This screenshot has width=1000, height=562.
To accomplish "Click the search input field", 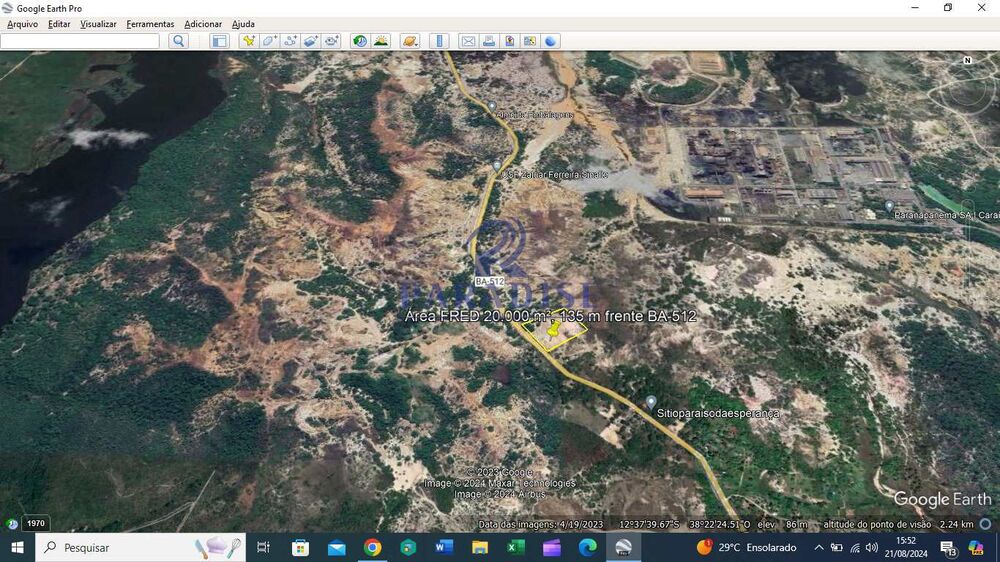I will pyautogui.click(x=80, y=41).
